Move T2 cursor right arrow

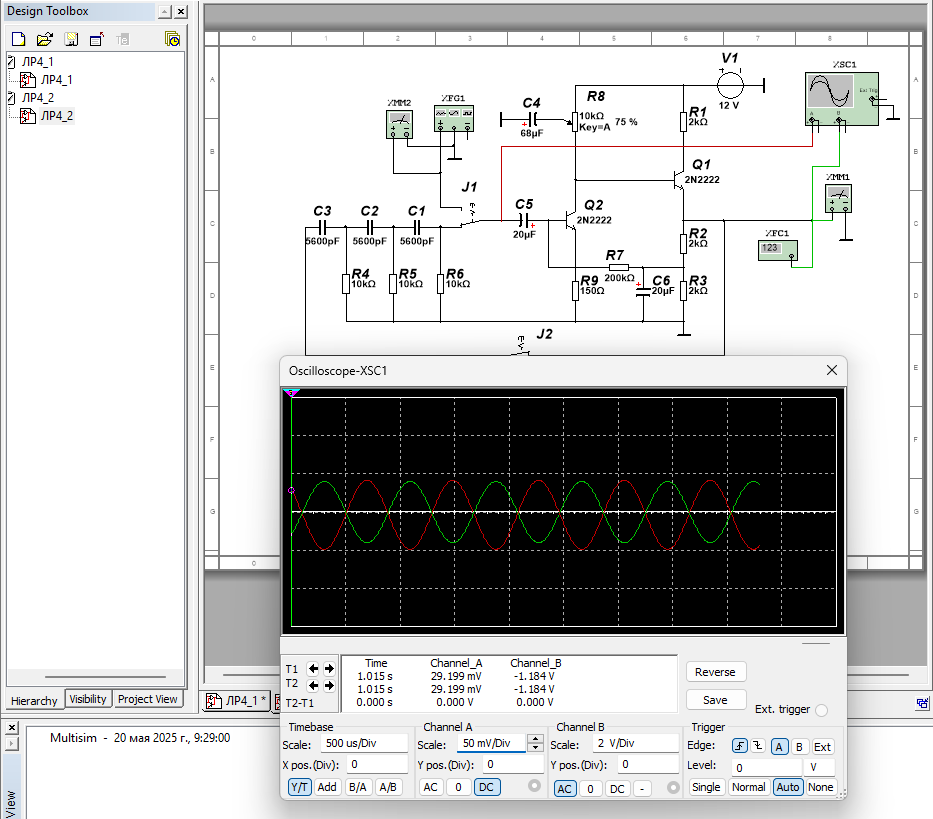pyautogui.click(x=329, y=685)
